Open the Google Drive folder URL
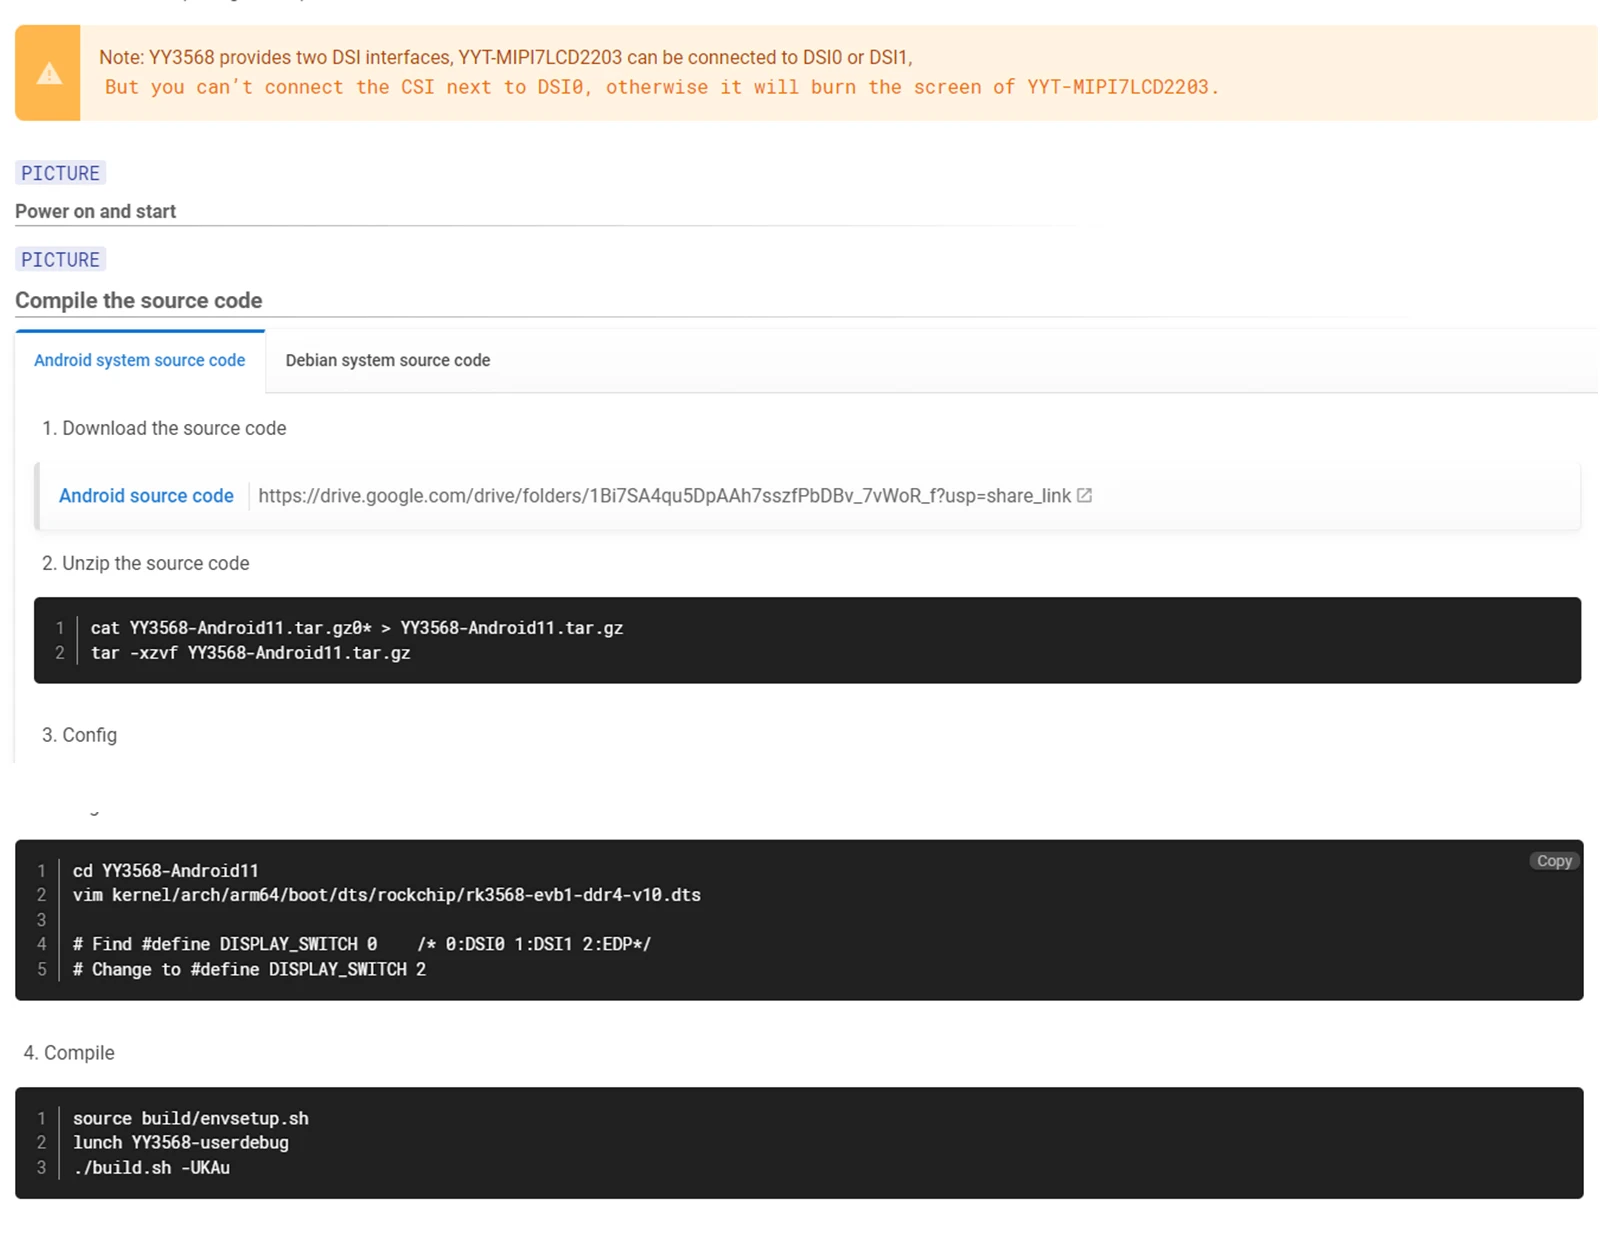The height and width of the screenshot is (1235, 1600). point(663,496)
